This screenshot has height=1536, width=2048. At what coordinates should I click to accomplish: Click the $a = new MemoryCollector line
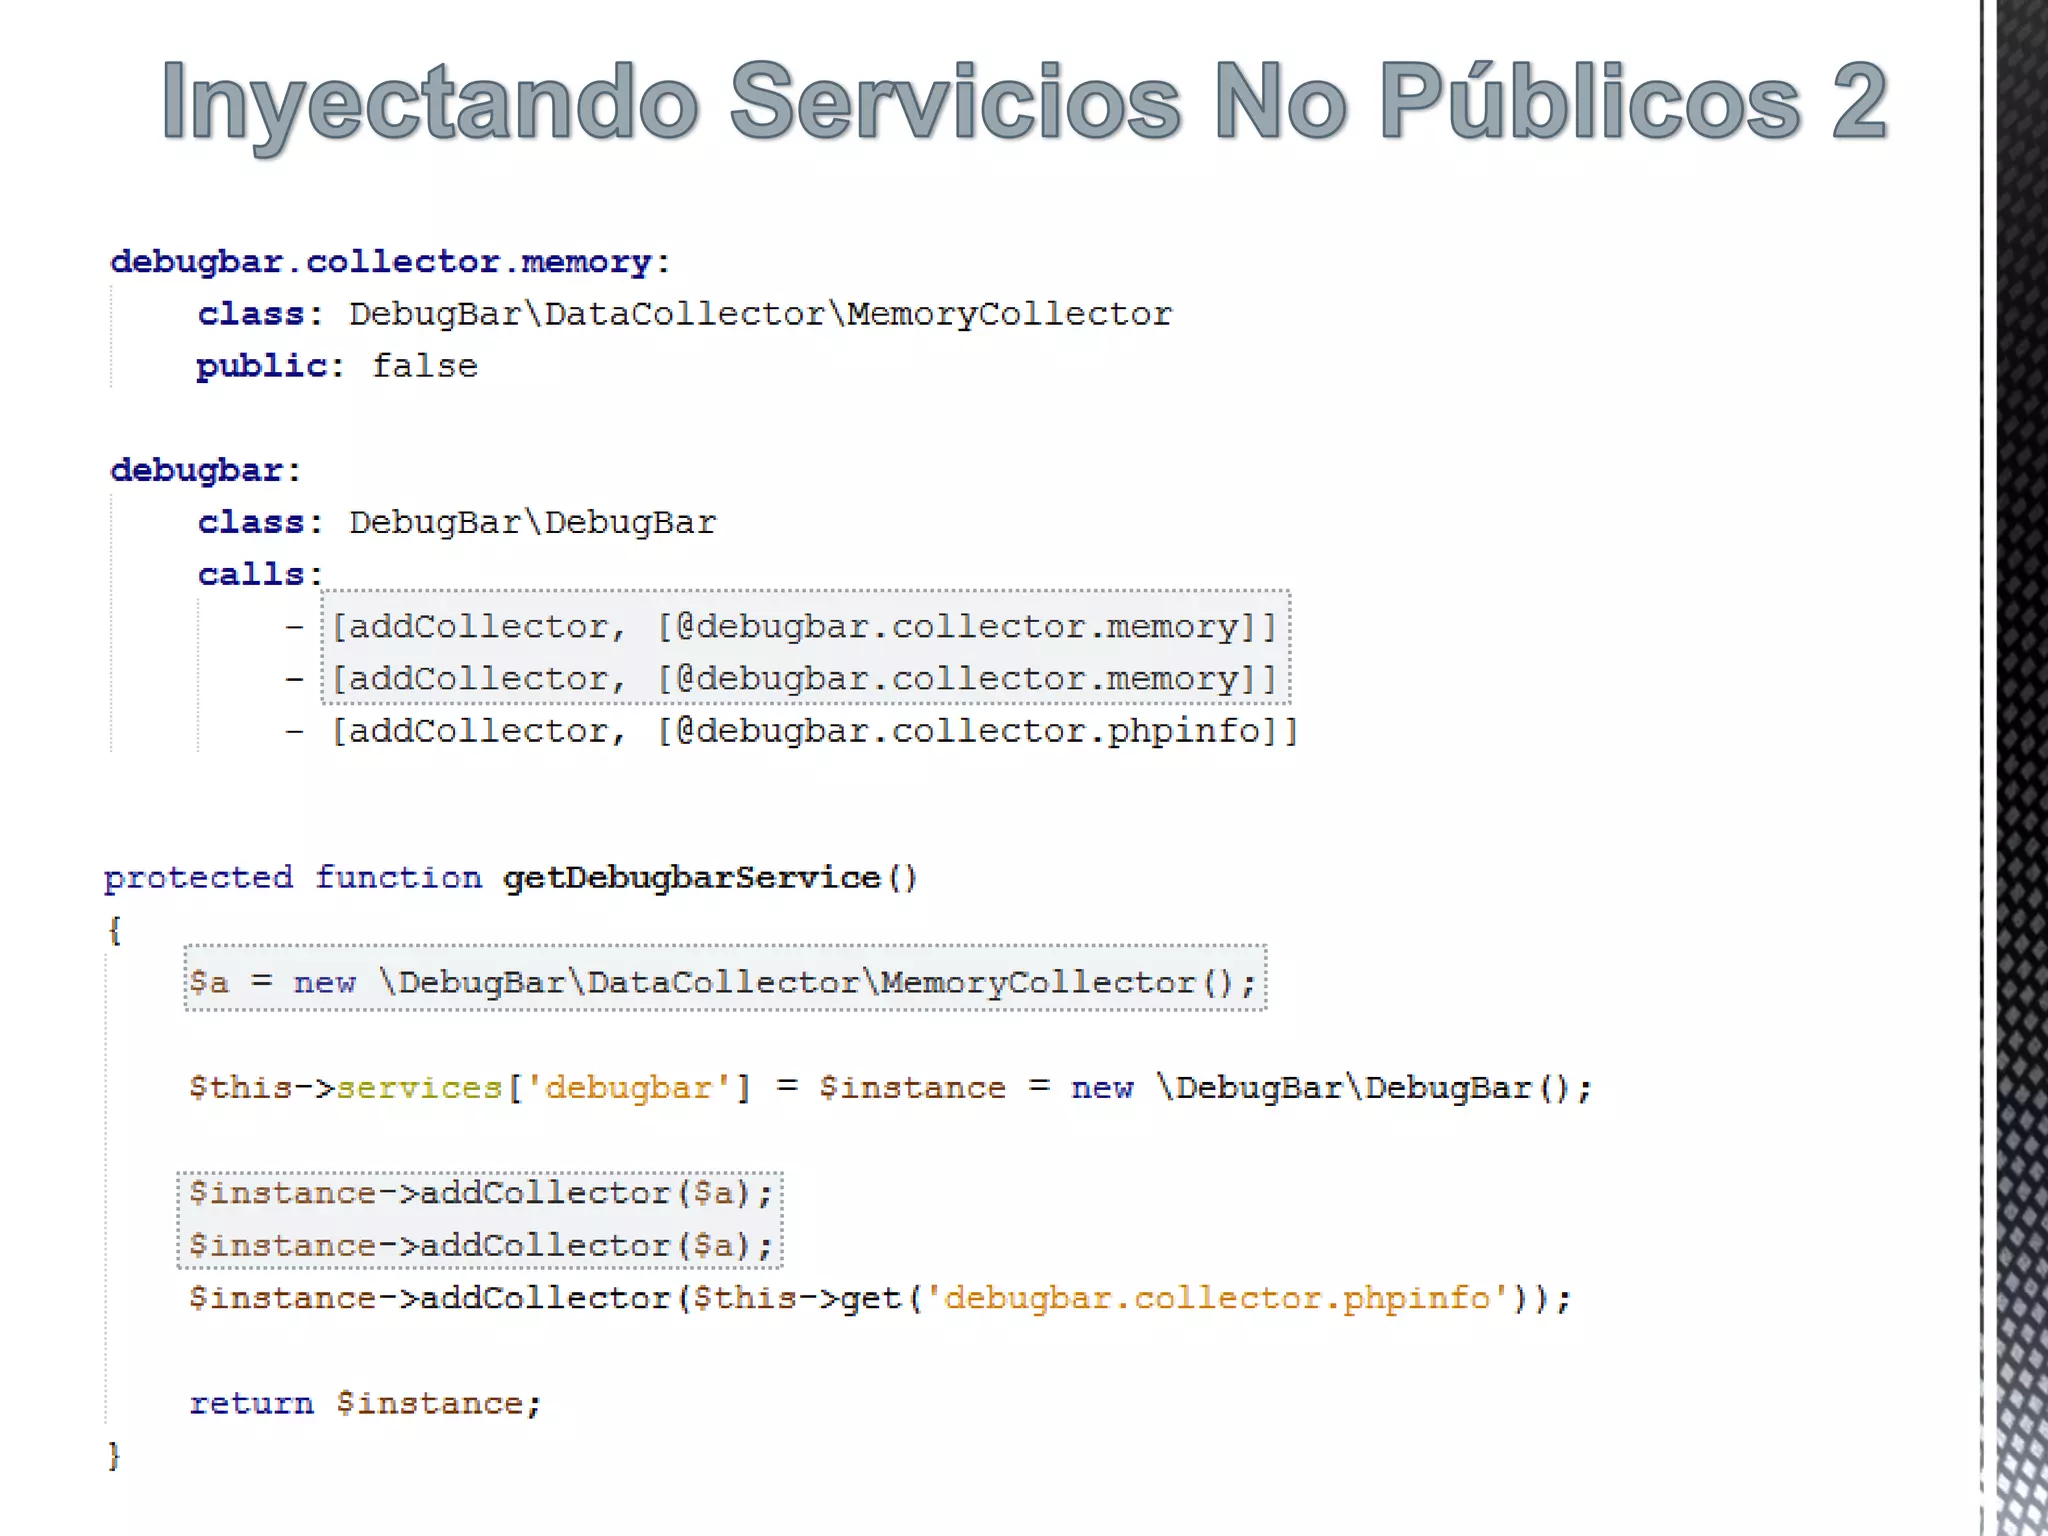point(723,982)
